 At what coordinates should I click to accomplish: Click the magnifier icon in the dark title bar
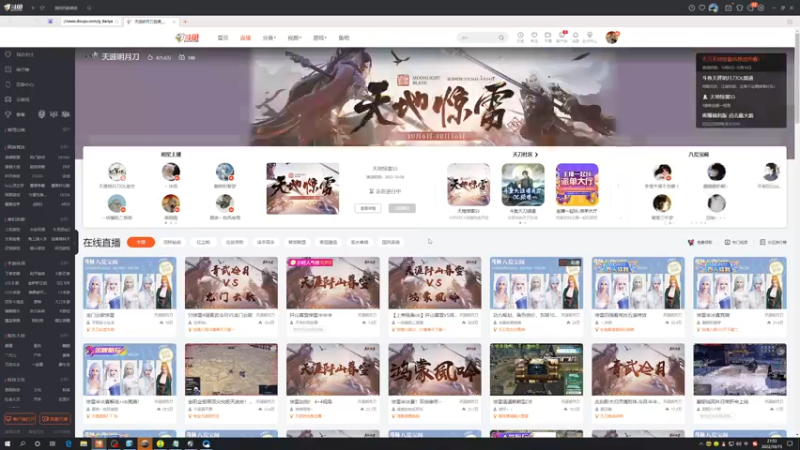coord(89,8)
